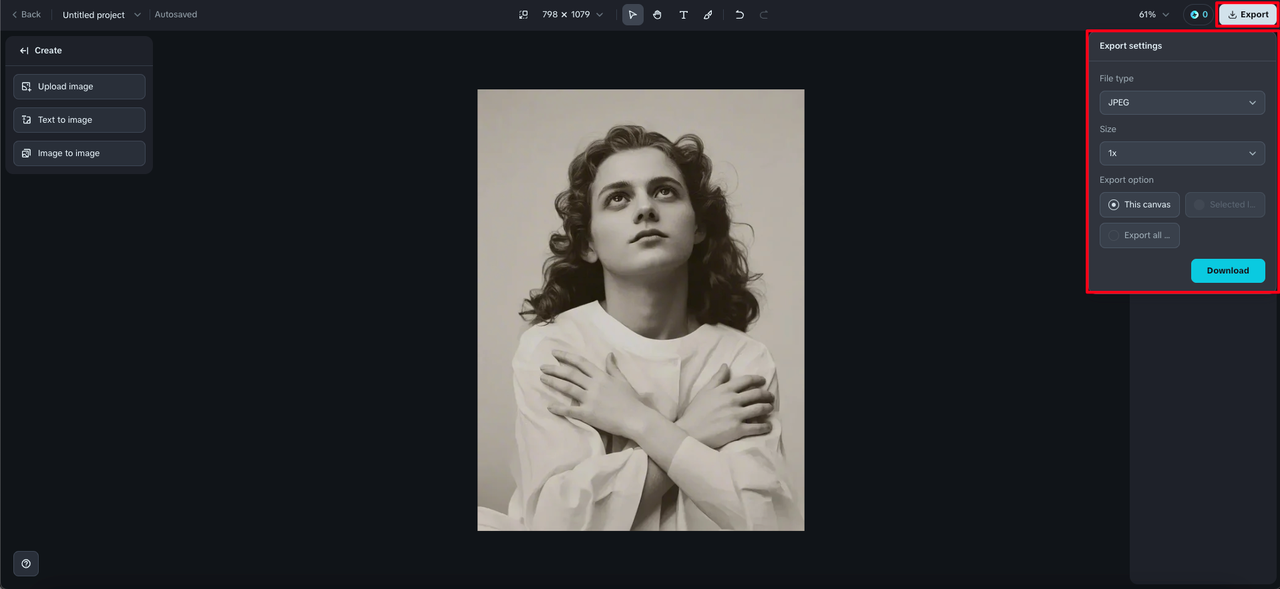Go Back to previous page
The height and width of the screenshot is (589, 1280).
click(x=26, y=15)
